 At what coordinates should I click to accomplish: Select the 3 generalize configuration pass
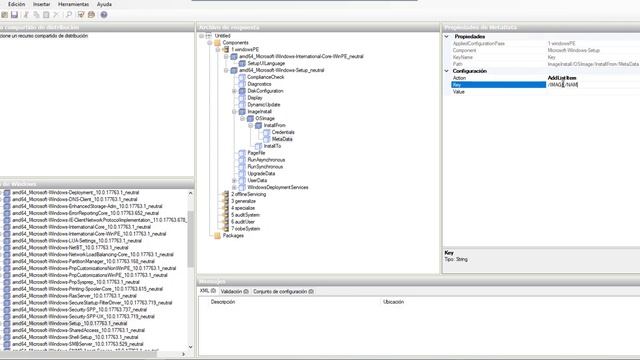click(244, 201)
